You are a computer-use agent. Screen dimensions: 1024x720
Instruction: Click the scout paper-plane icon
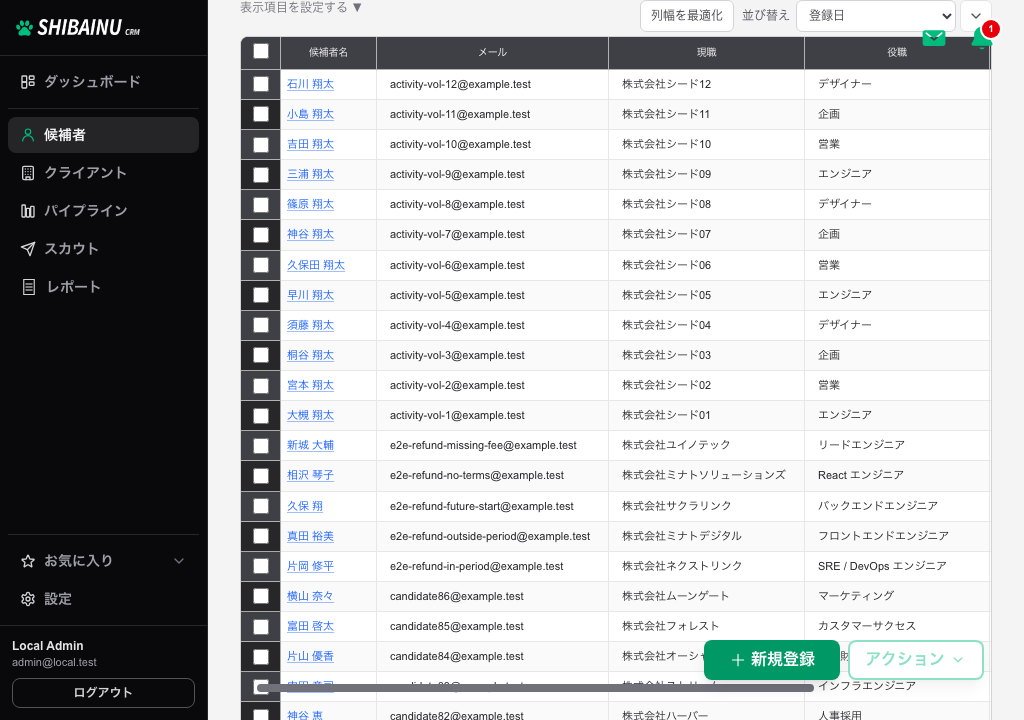(x=27, y=249)
